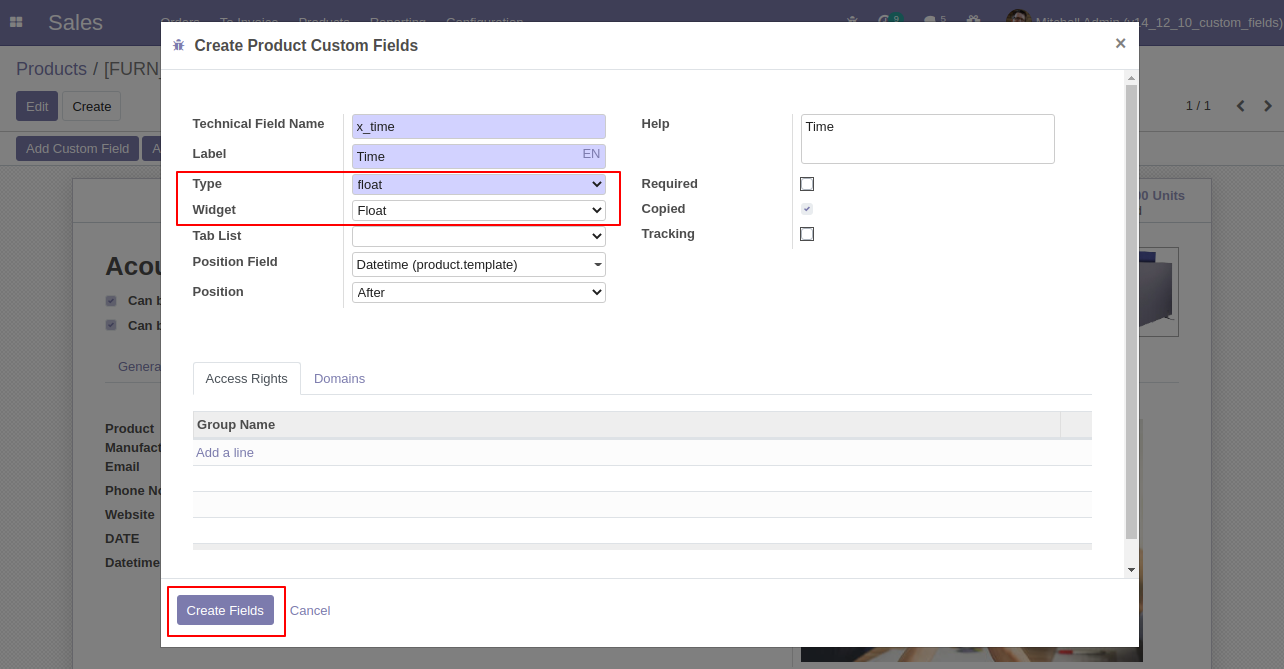Click the debug bug icon in dialog header
The width and height of the screenshot is (1284, 669).
(x=178, y=45)
